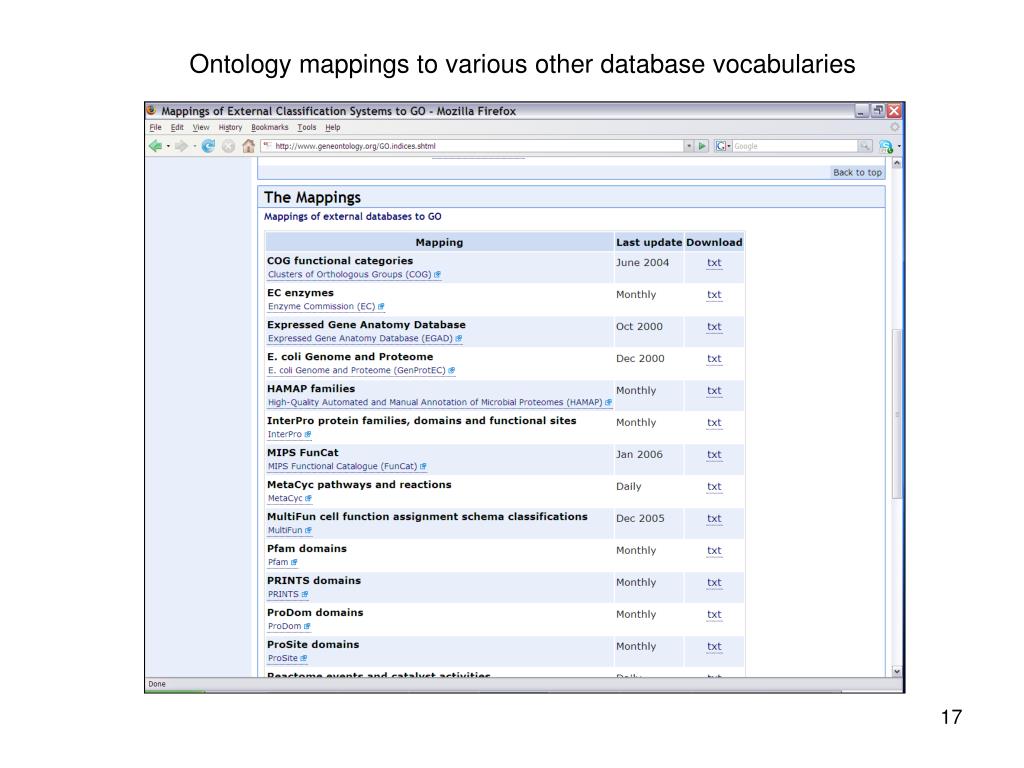
Task: Open the View menu
Action: coord(200,127)
